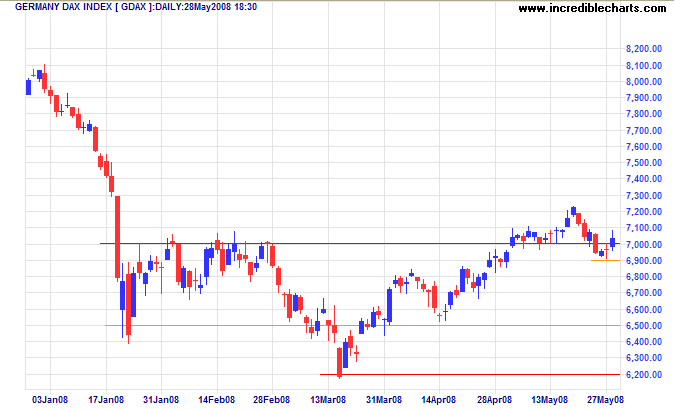675x410 pixels.
Task: Click the 28Feb08 date label
Action: pyautogui.click(x=272, y=400)
